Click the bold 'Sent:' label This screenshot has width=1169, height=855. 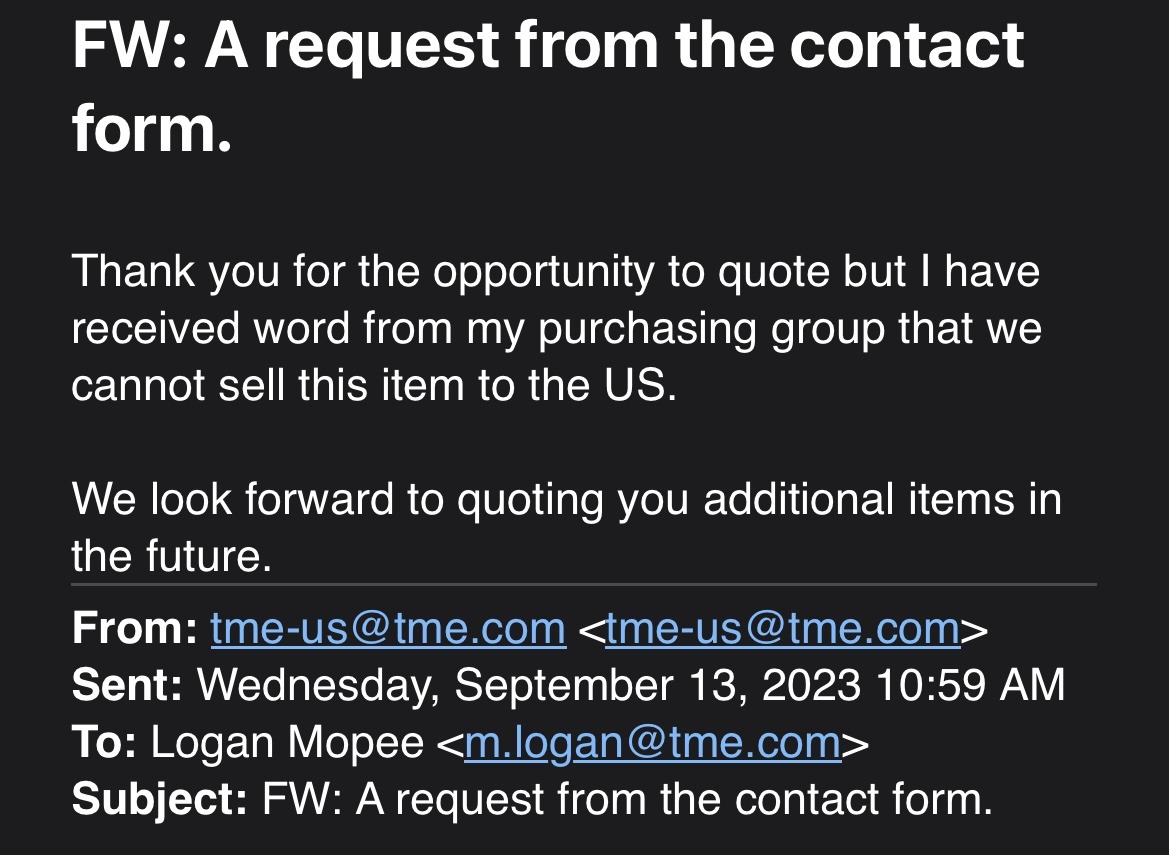point(127,685)
